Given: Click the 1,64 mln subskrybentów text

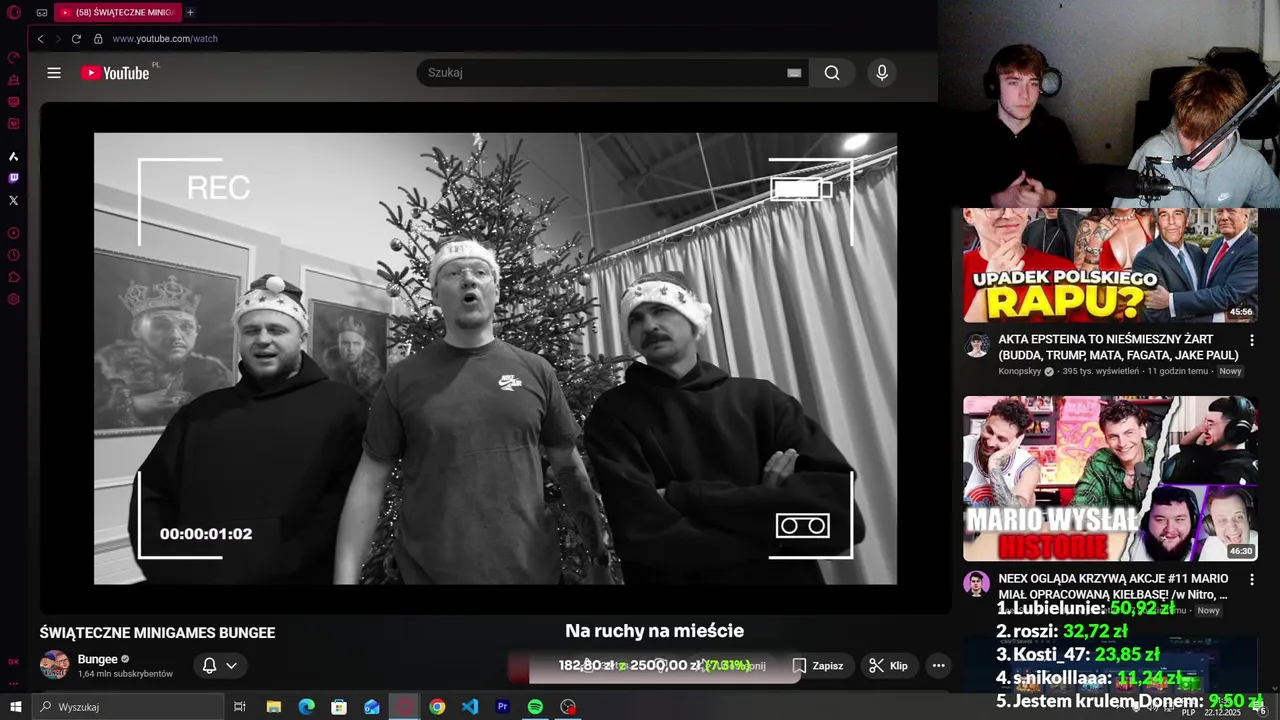Looking at the screenshot, I should pos(125,674).
